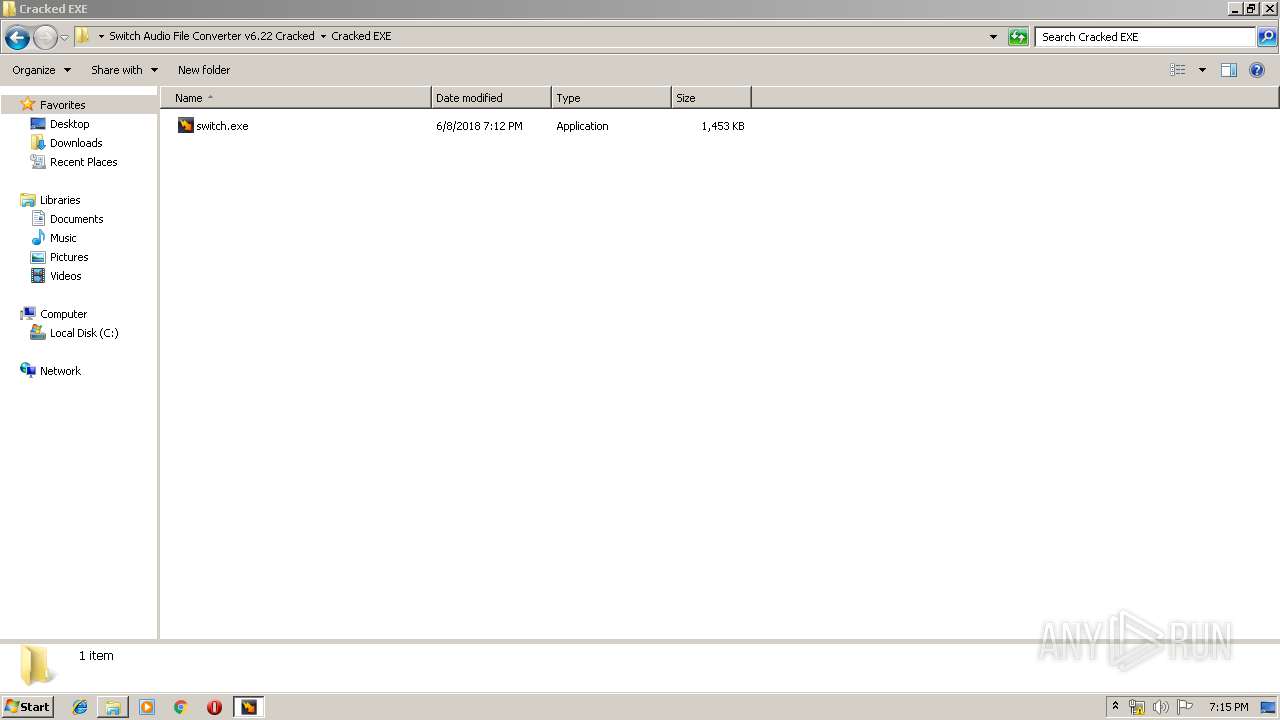Launch Windows Media Player from taskbar
The image size is (1280, 720).
click(x=147, y=707)
